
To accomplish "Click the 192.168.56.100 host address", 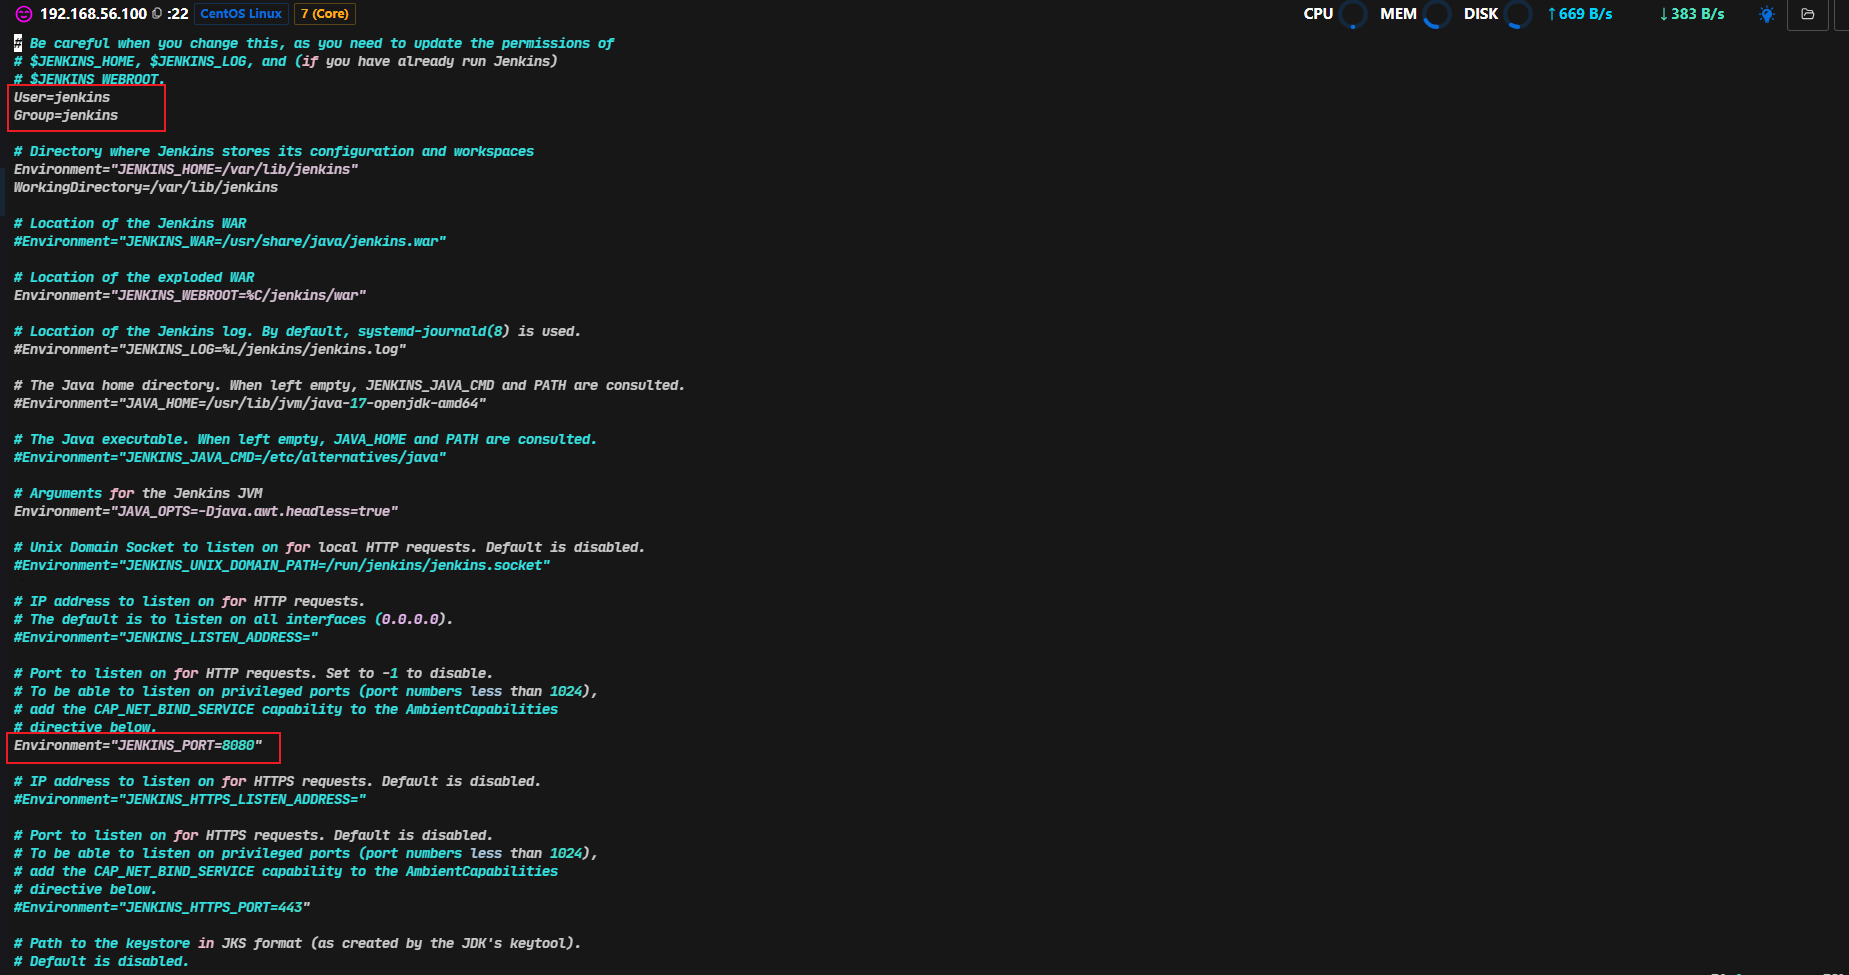I will click(x=94, y=14).
